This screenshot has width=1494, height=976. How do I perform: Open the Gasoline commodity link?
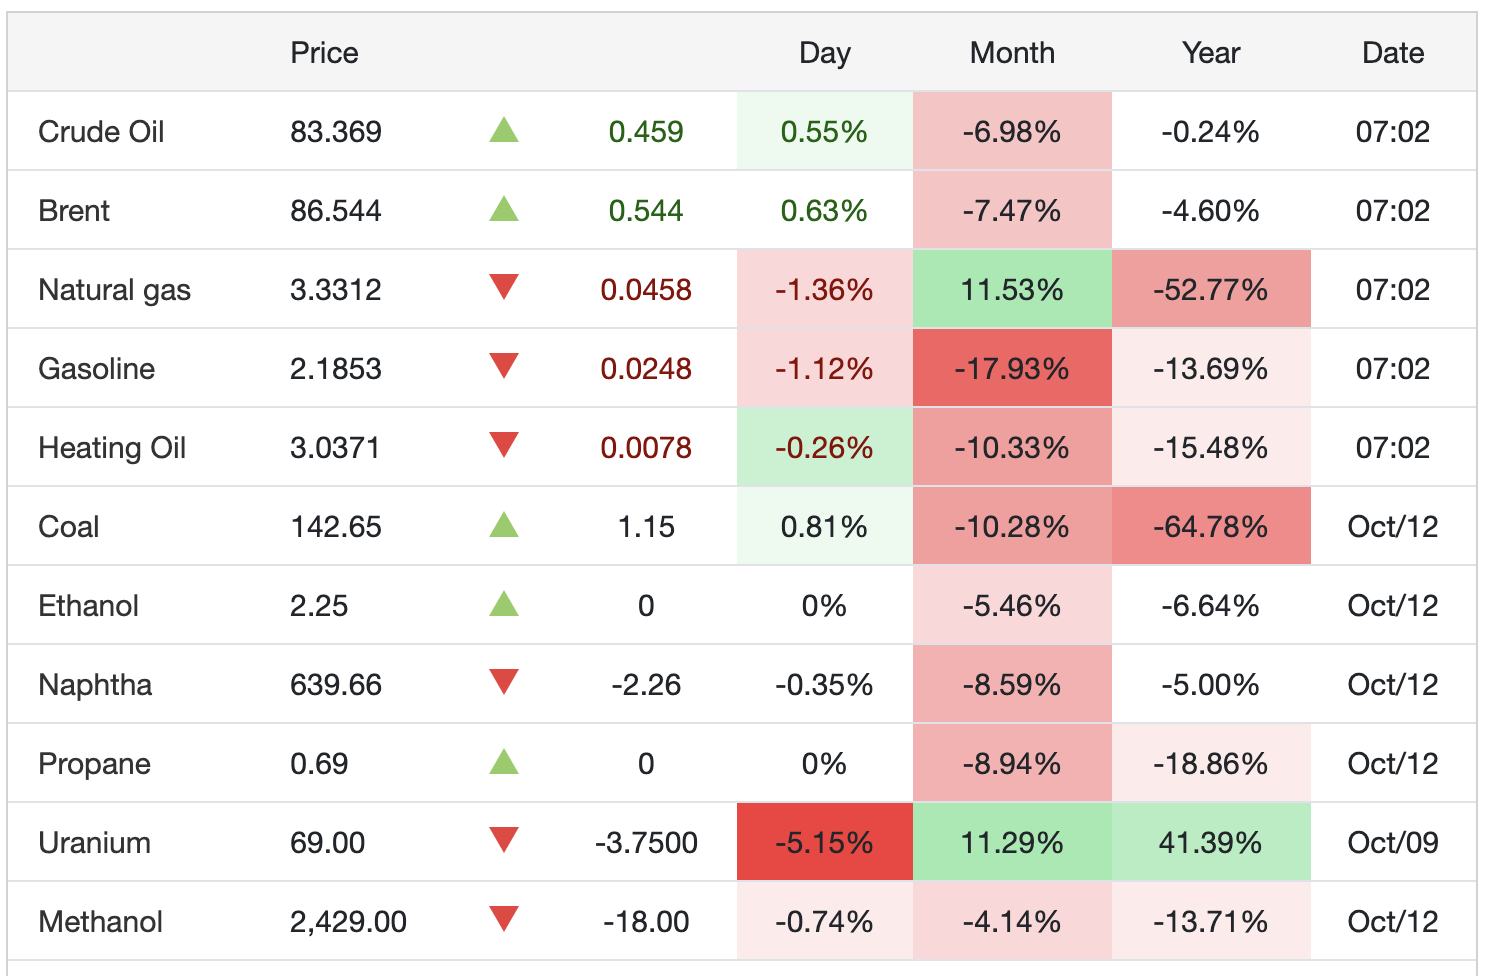(x=96, y=369)
